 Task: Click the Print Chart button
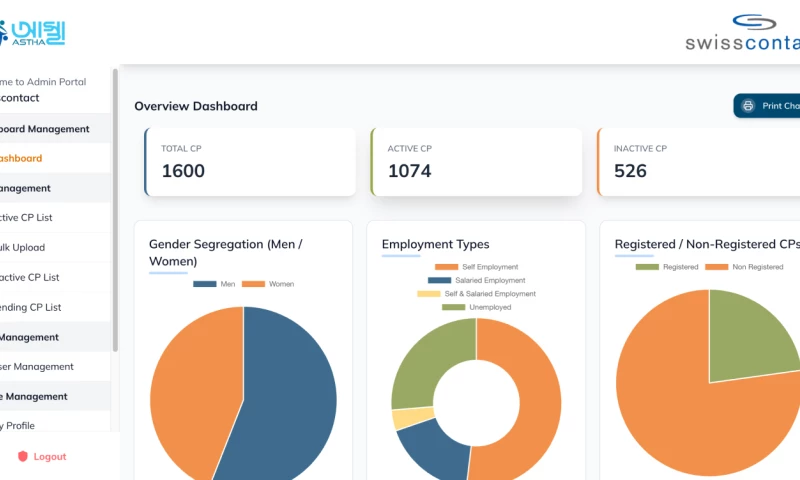tap(767, 106)
